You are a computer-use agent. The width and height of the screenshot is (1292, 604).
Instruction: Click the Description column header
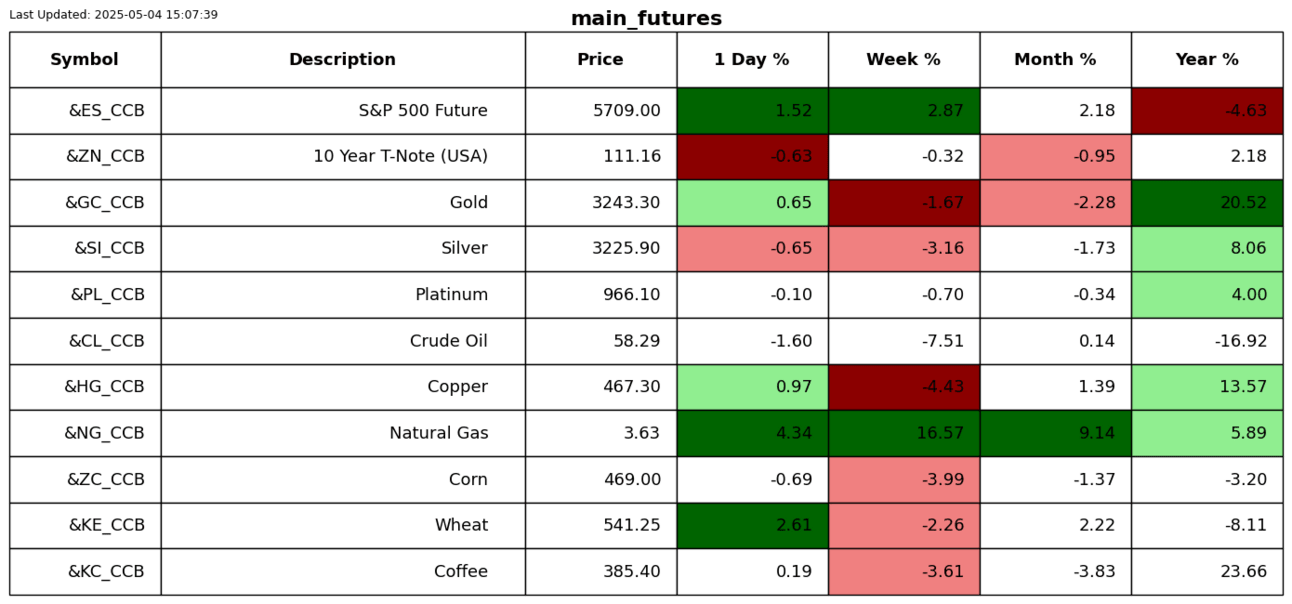tap(342, 60)
